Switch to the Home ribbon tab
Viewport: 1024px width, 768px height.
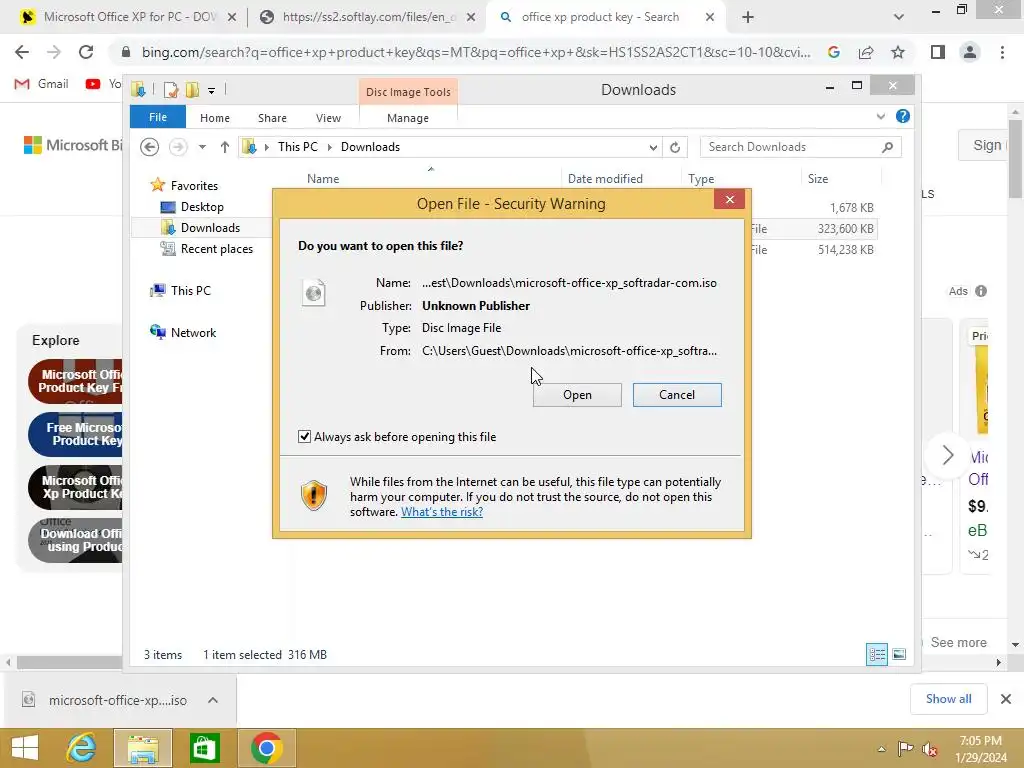tap(215, 118)
